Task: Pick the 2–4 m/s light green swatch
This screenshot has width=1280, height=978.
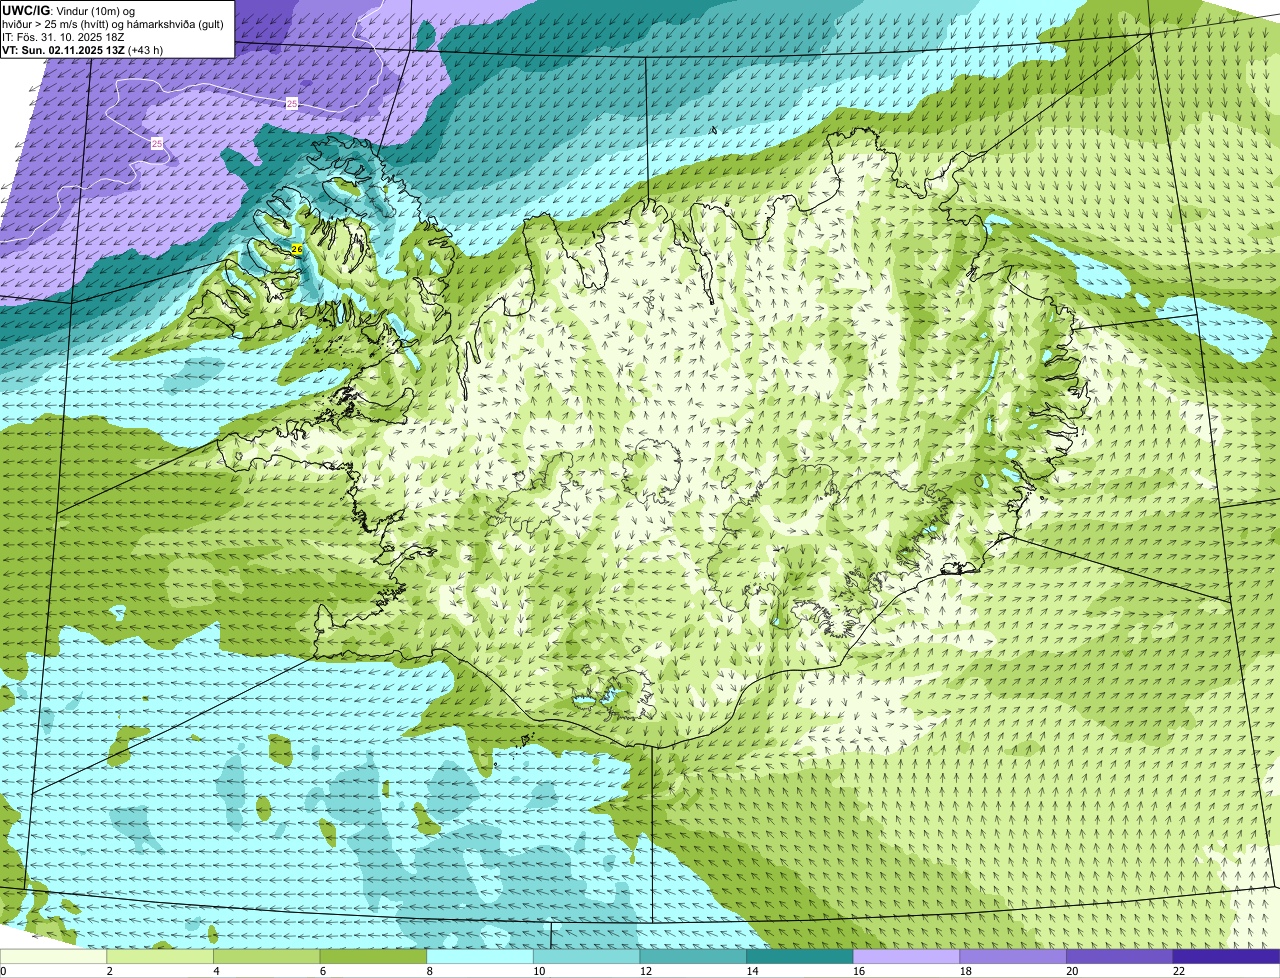Action: [160, 956]
